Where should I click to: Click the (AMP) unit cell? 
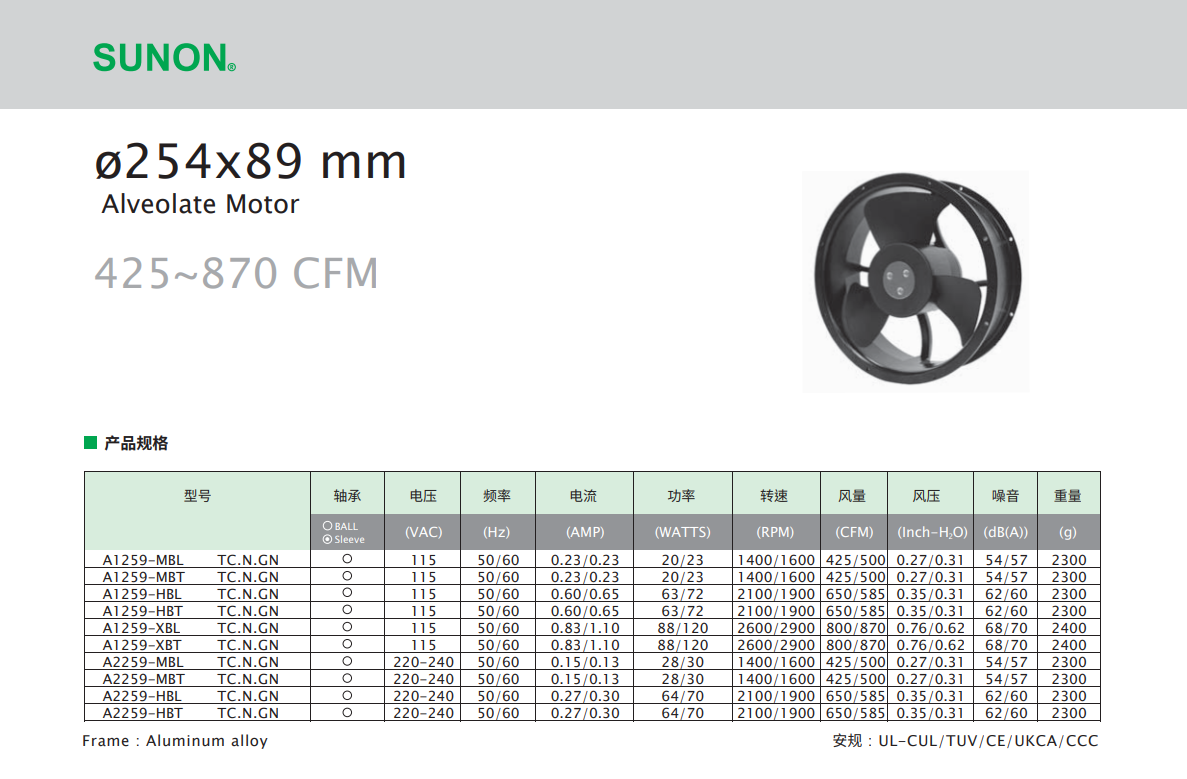[585, 532]
